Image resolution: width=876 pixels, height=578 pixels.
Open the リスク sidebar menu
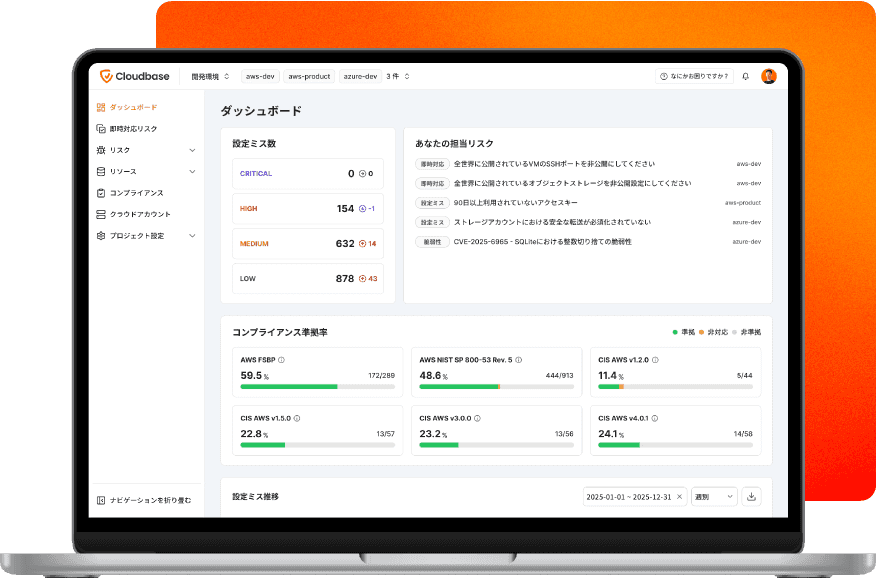coord(146,150)
